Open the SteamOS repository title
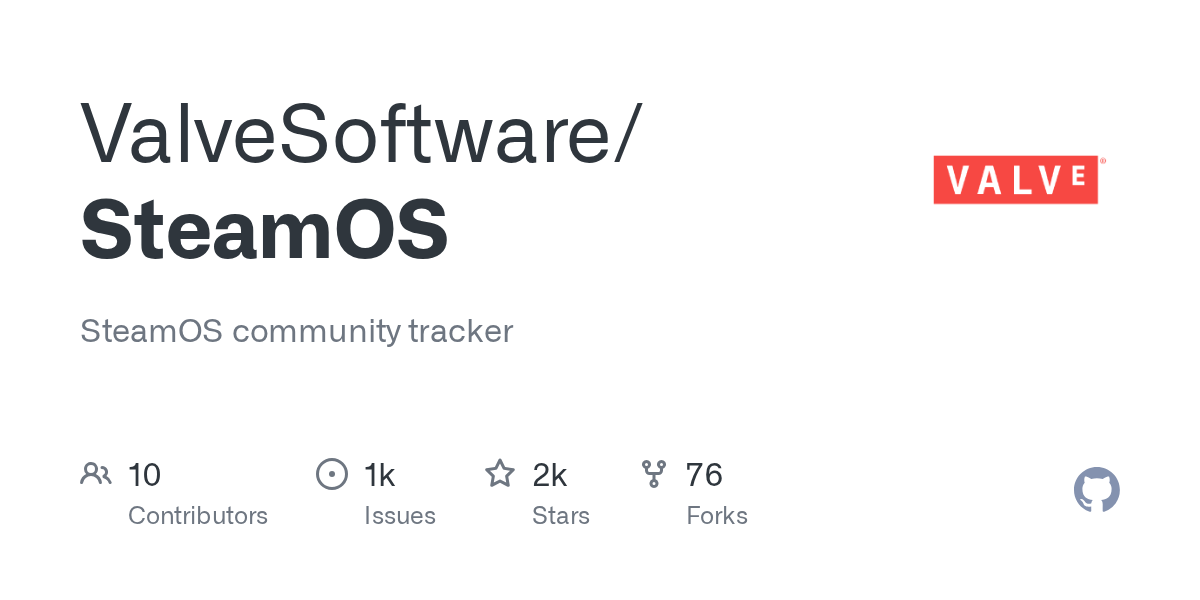This screenshot has width=1200, height=600. (264, 230)
